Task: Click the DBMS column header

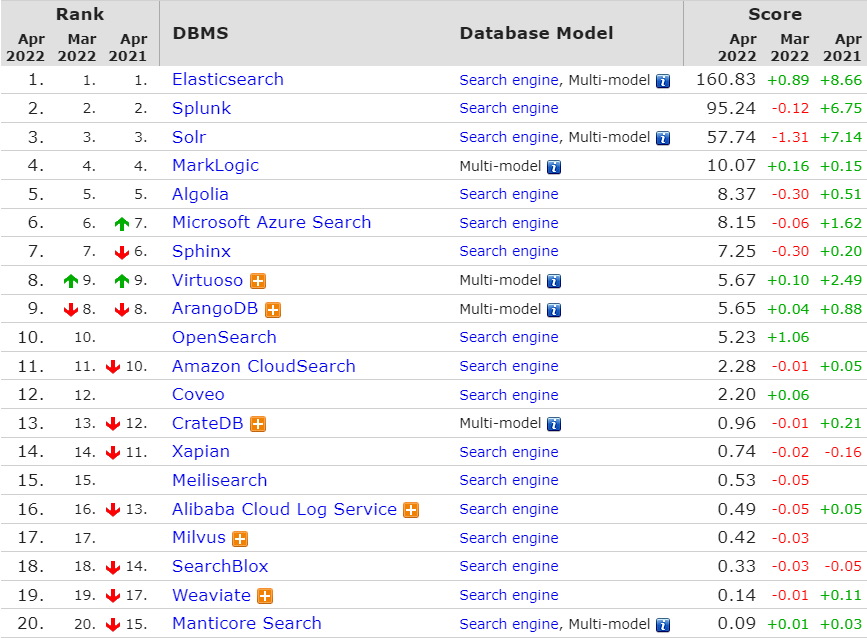Action: (200, 33)
